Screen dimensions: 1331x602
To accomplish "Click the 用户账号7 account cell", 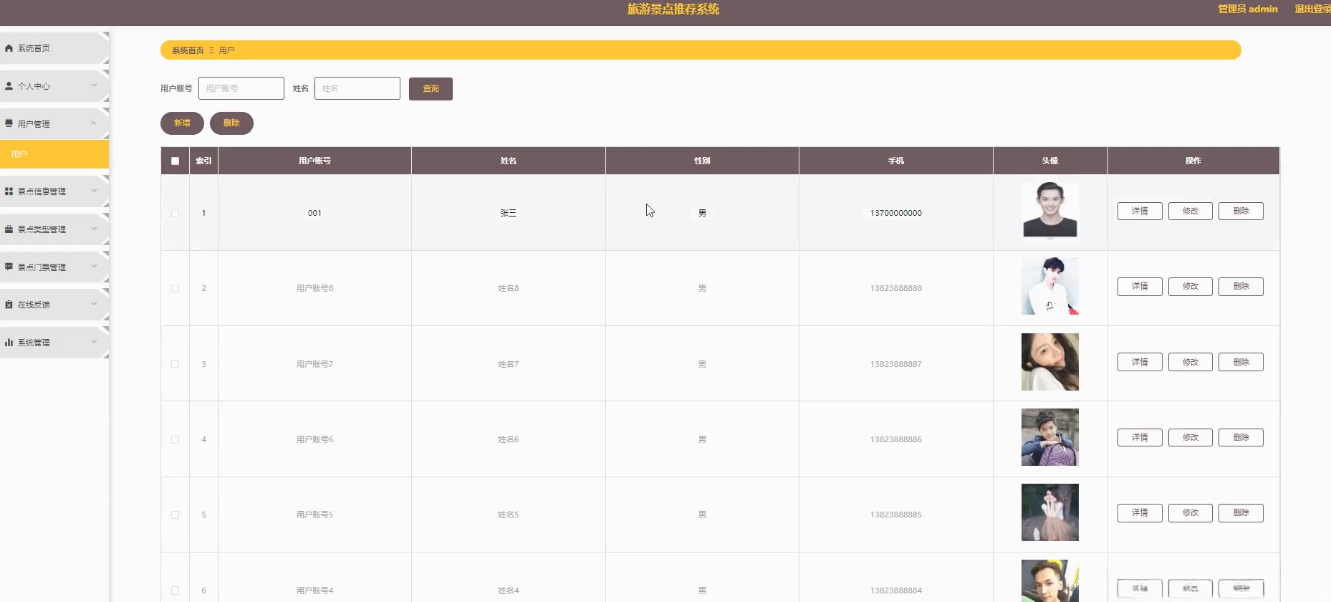I will pos(315,364).
